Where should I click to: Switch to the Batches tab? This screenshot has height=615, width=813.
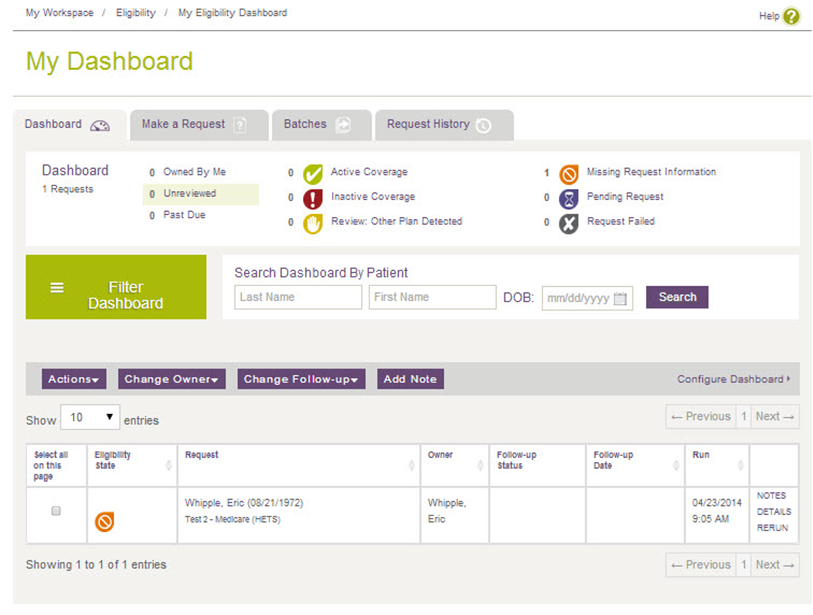322,125
